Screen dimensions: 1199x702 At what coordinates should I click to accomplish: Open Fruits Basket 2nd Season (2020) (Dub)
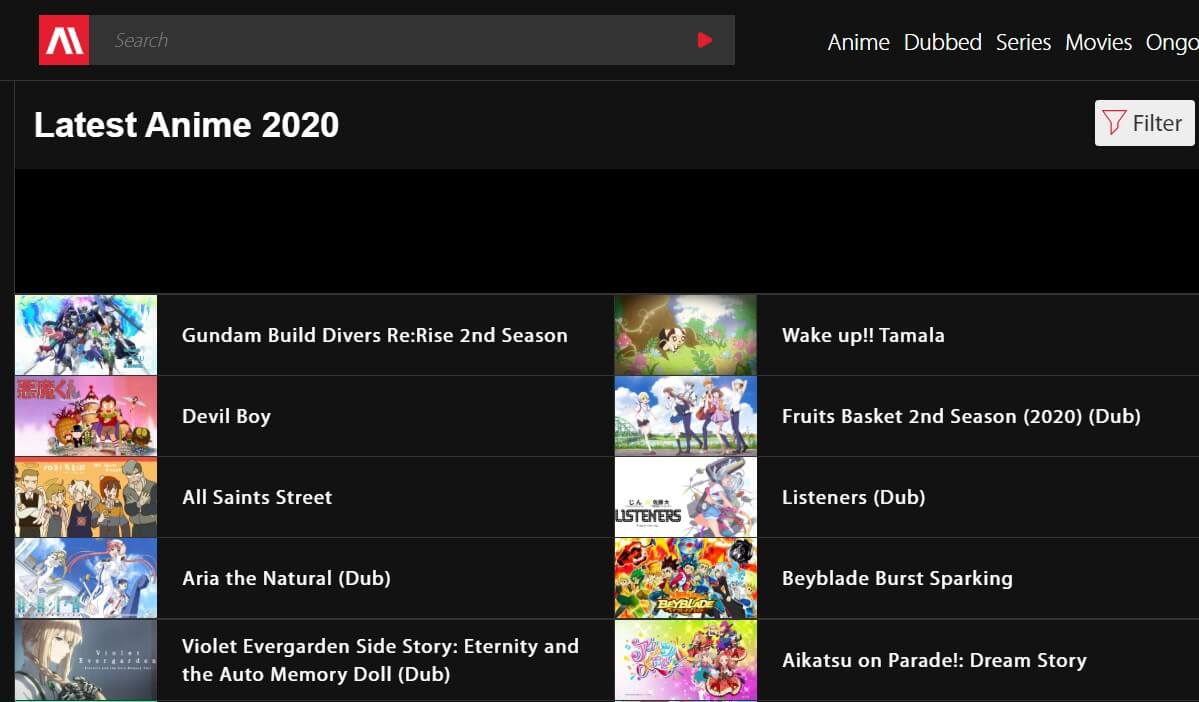click(x=961, y=416)
